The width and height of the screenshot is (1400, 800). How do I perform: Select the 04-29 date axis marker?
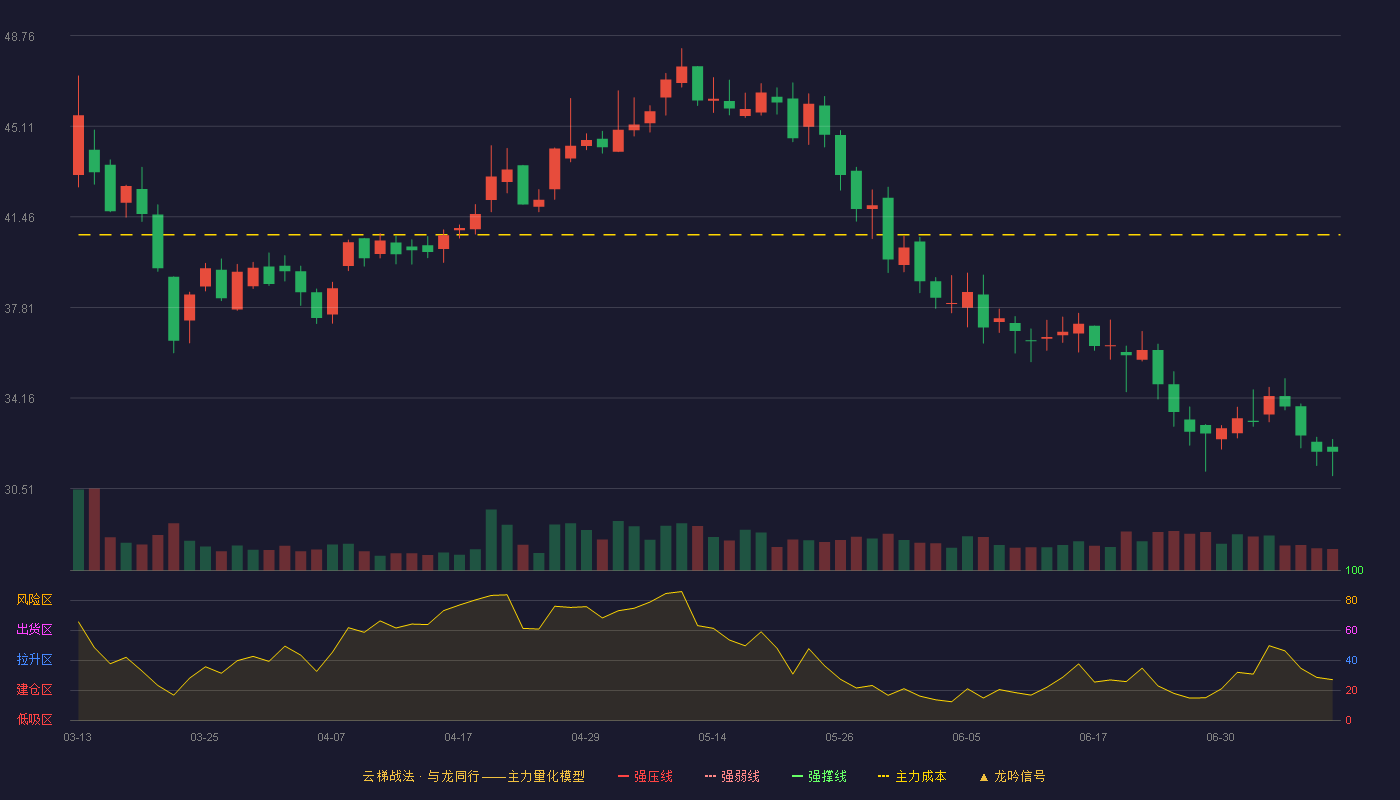pos(585,737)
